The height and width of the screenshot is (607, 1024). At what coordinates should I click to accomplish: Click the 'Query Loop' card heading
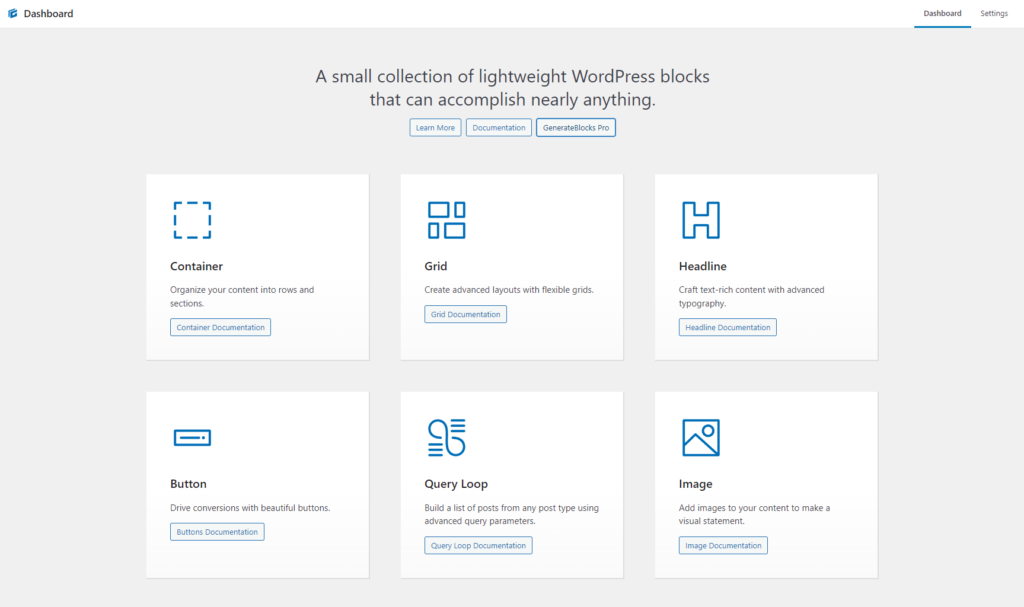456,484
